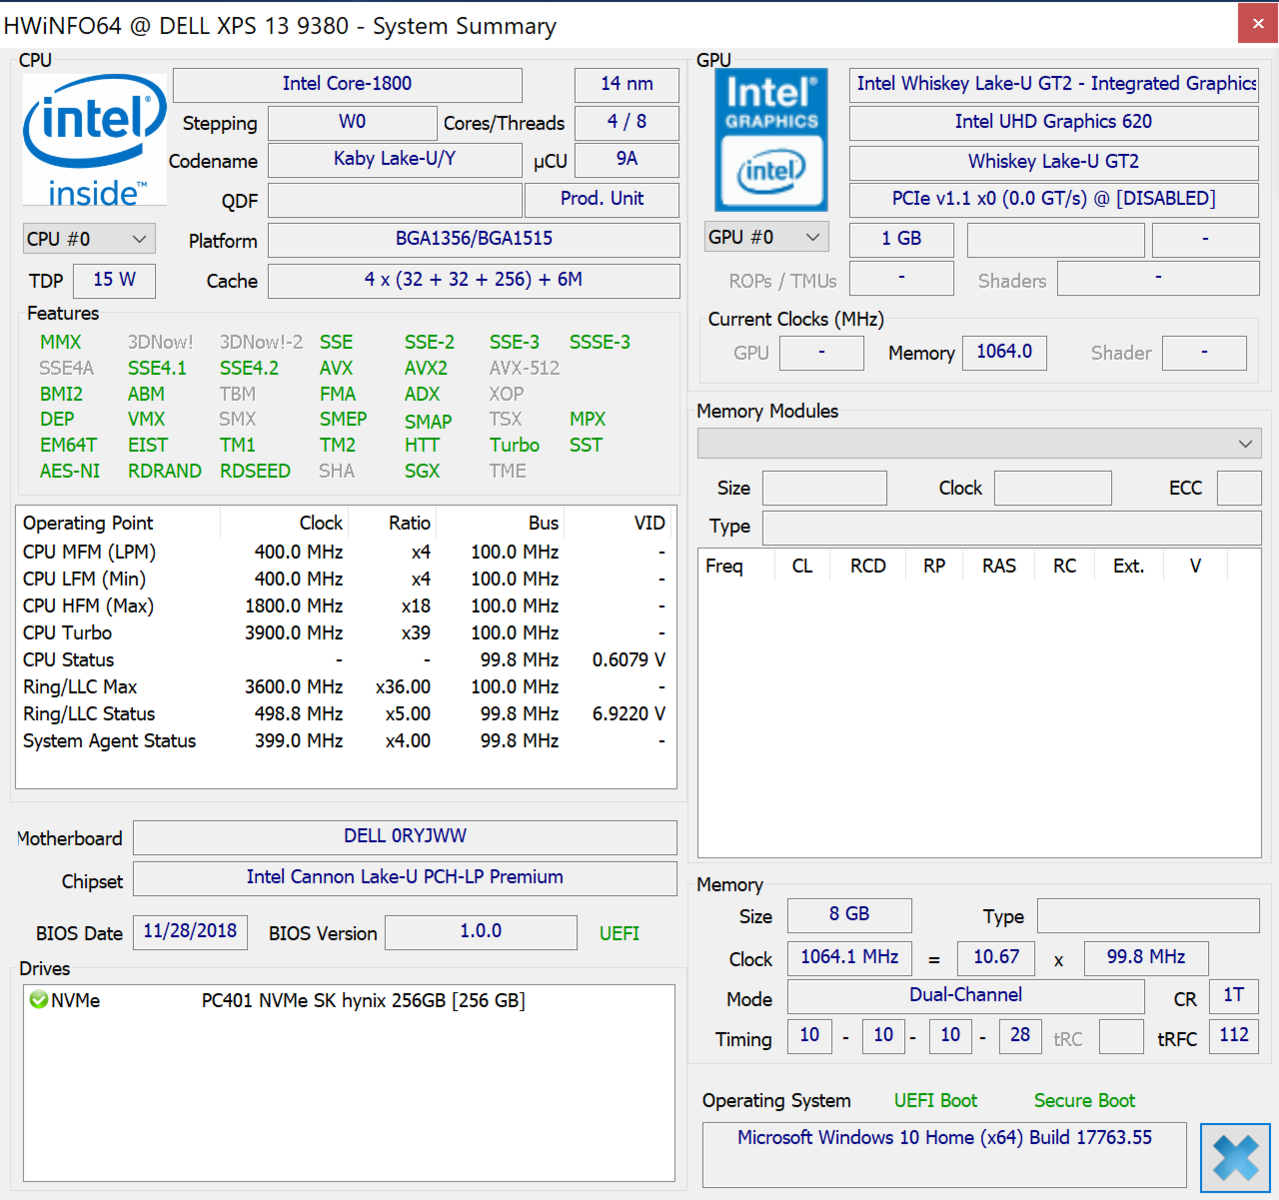Select the Stepping W0 value
The height and width of the screenshot is (1200, 1279).
click(352, 122)
